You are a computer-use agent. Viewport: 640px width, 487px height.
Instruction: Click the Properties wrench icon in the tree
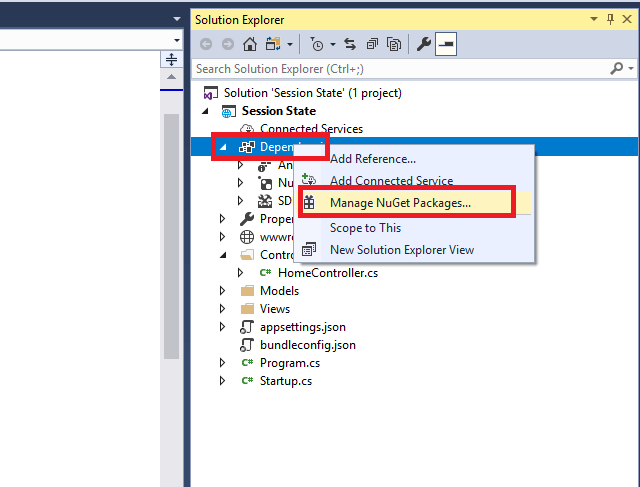point(247,219)
